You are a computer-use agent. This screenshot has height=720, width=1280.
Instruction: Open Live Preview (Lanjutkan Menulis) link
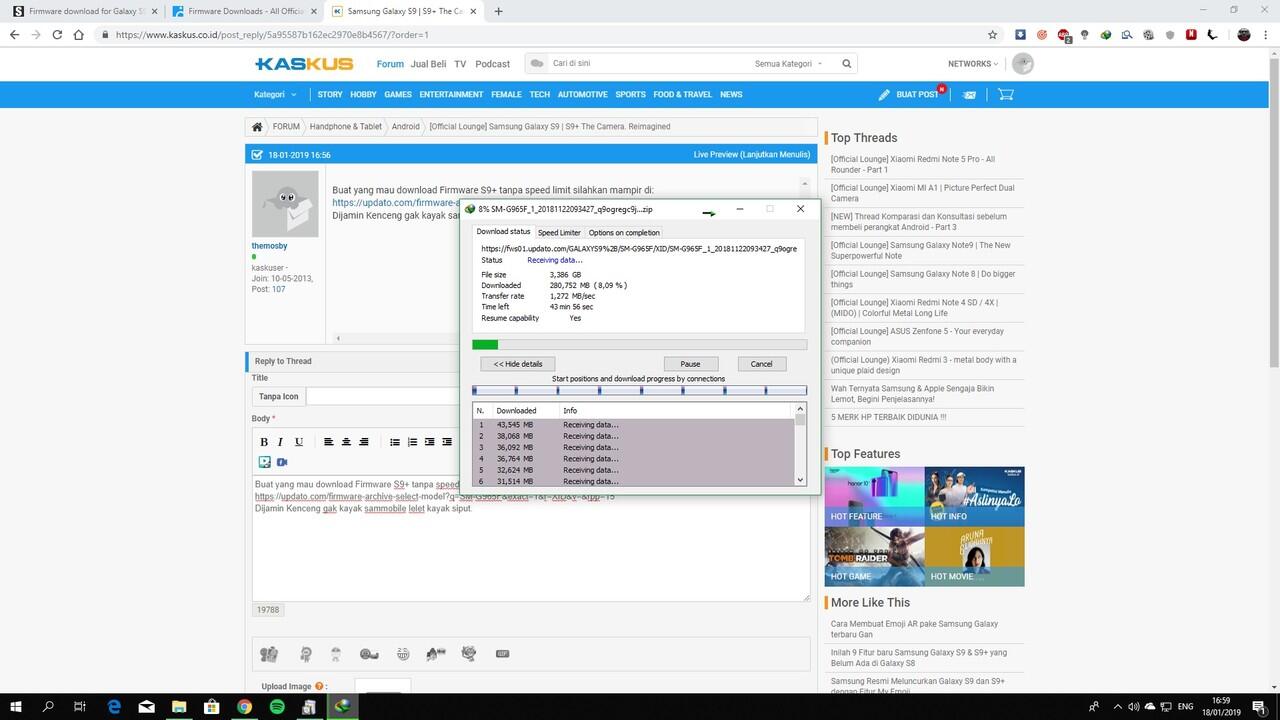(x=752, y=155)
